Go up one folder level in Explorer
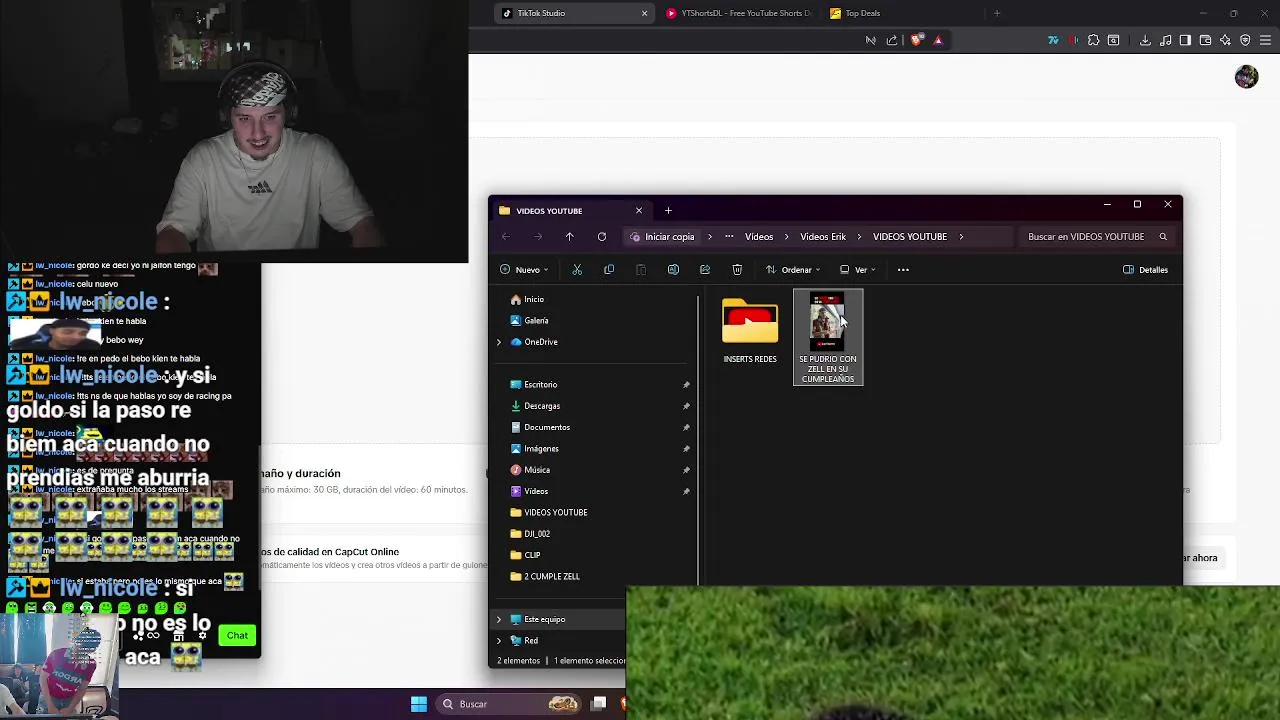1280x720 pixels. point(569,237)
